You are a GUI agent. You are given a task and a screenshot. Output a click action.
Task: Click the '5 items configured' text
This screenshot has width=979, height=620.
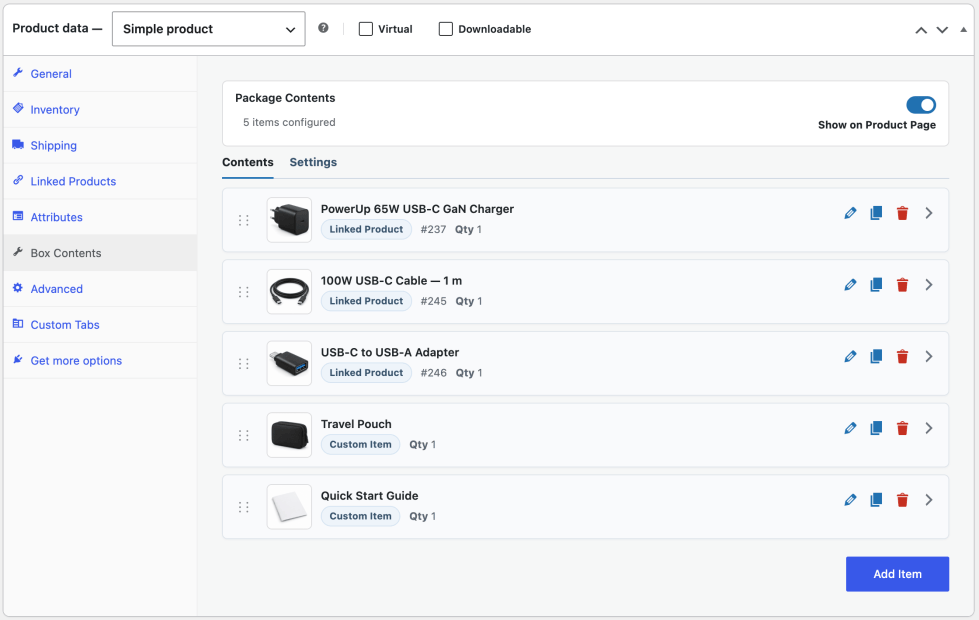click(289, 122)
